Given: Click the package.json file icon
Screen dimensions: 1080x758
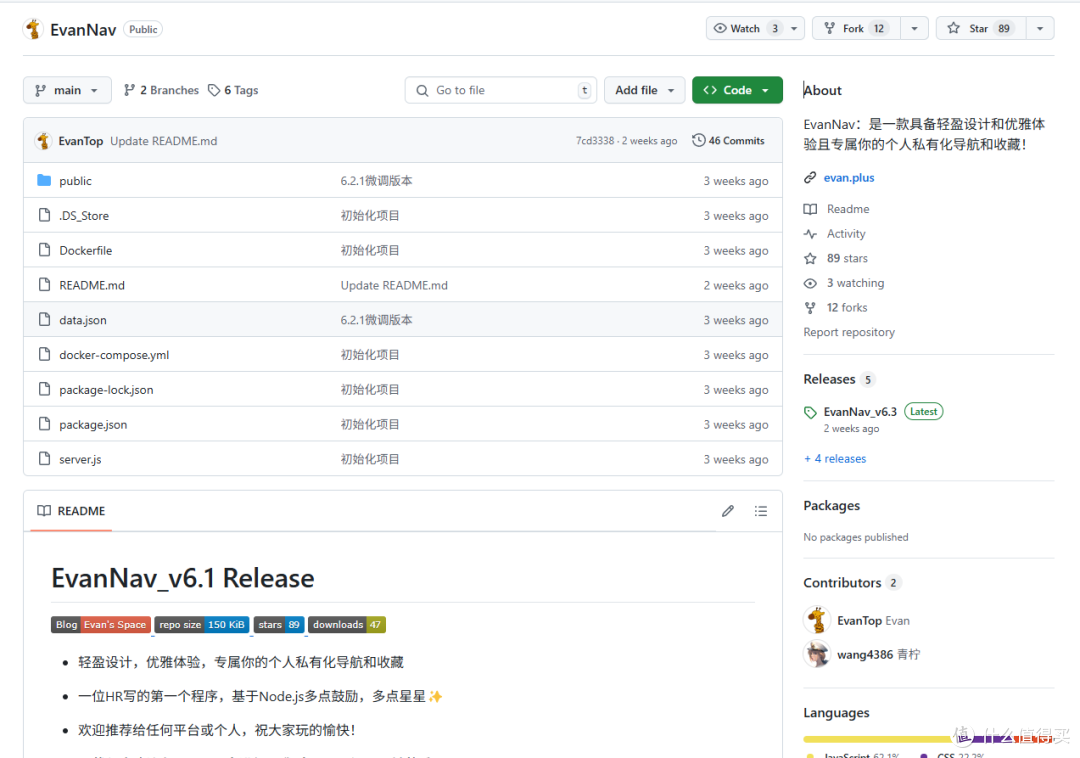Looking at the screenshot, I should pyautogui.click(x=44, y=424).
